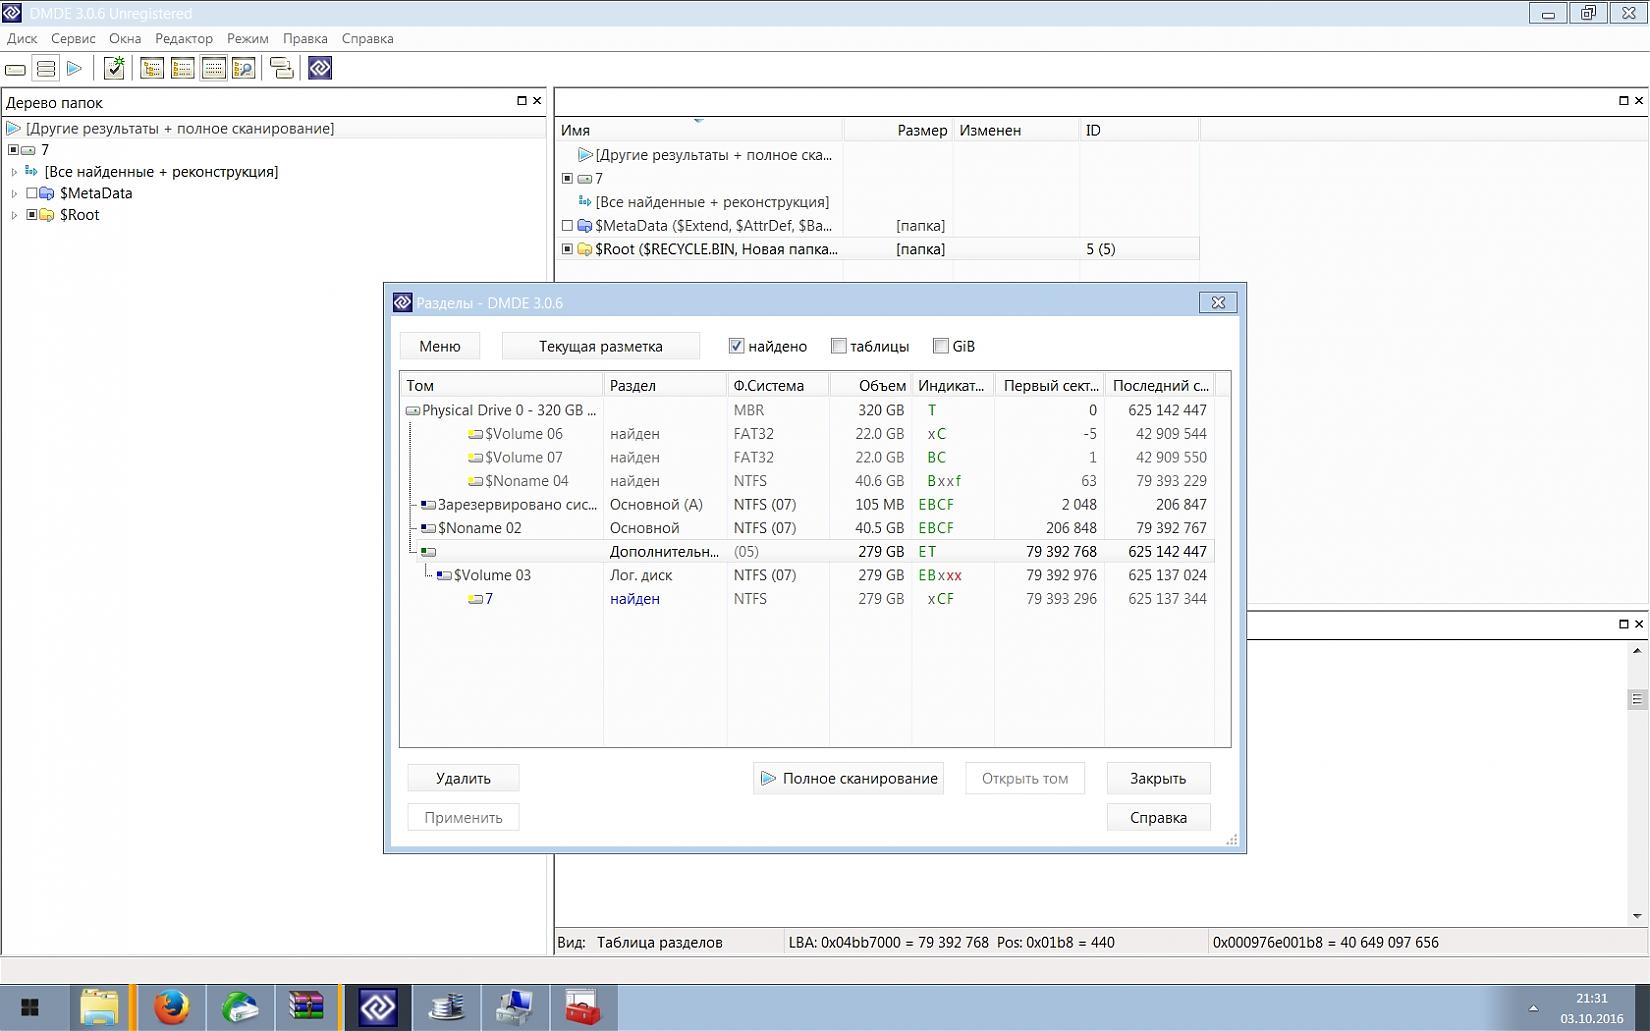
Task: Click the DMDE logo toolbar icon
Action: pyautogui.click(x=320, y=68)
